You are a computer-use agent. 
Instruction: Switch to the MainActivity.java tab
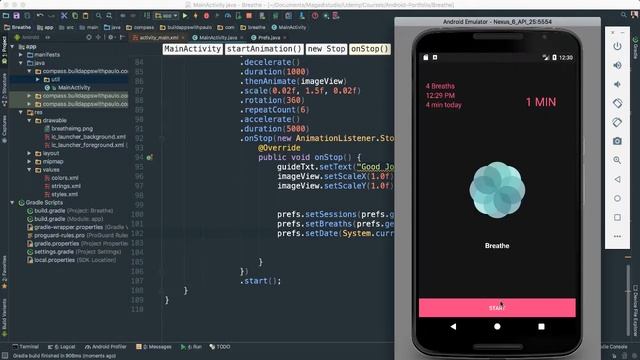coord(218,38)
